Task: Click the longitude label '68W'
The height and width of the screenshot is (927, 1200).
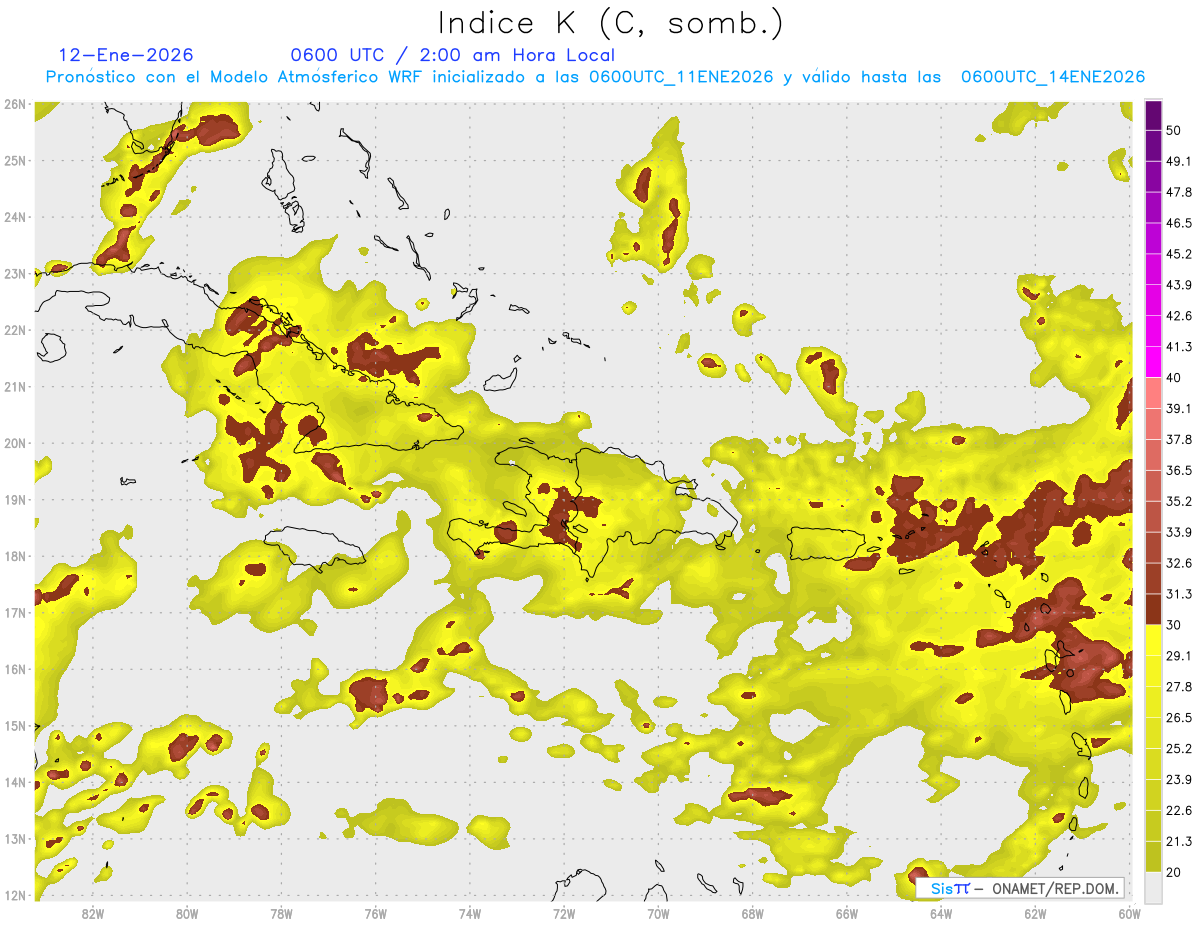Action: pos(752,913)
